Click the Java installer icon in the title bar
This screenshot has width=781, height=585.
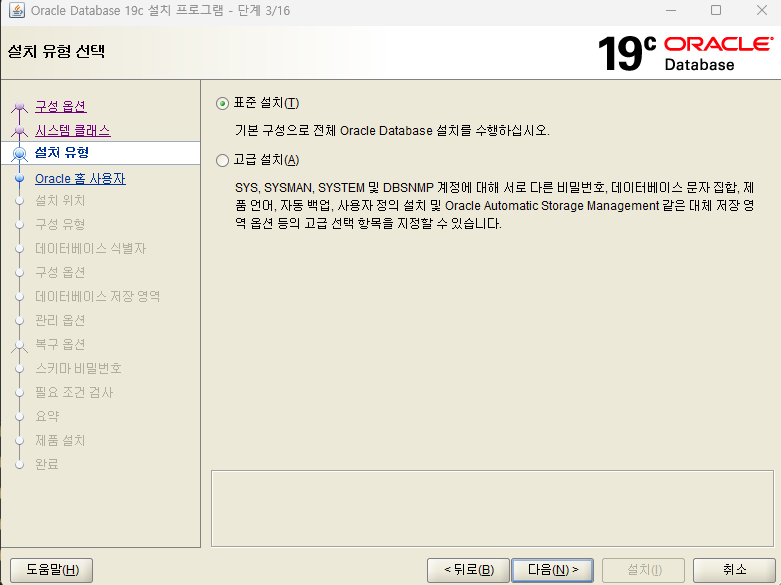[16, 10]
